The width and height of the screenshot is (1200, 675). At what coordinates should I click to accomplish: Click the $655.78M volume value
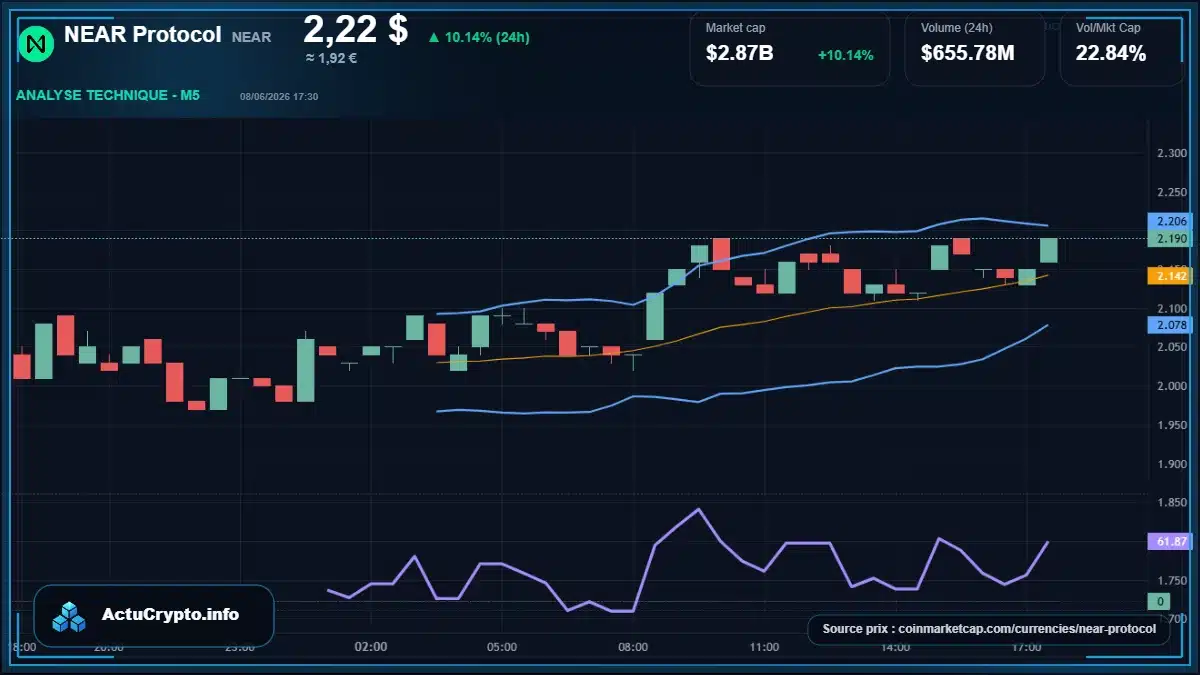coord(967,54)
